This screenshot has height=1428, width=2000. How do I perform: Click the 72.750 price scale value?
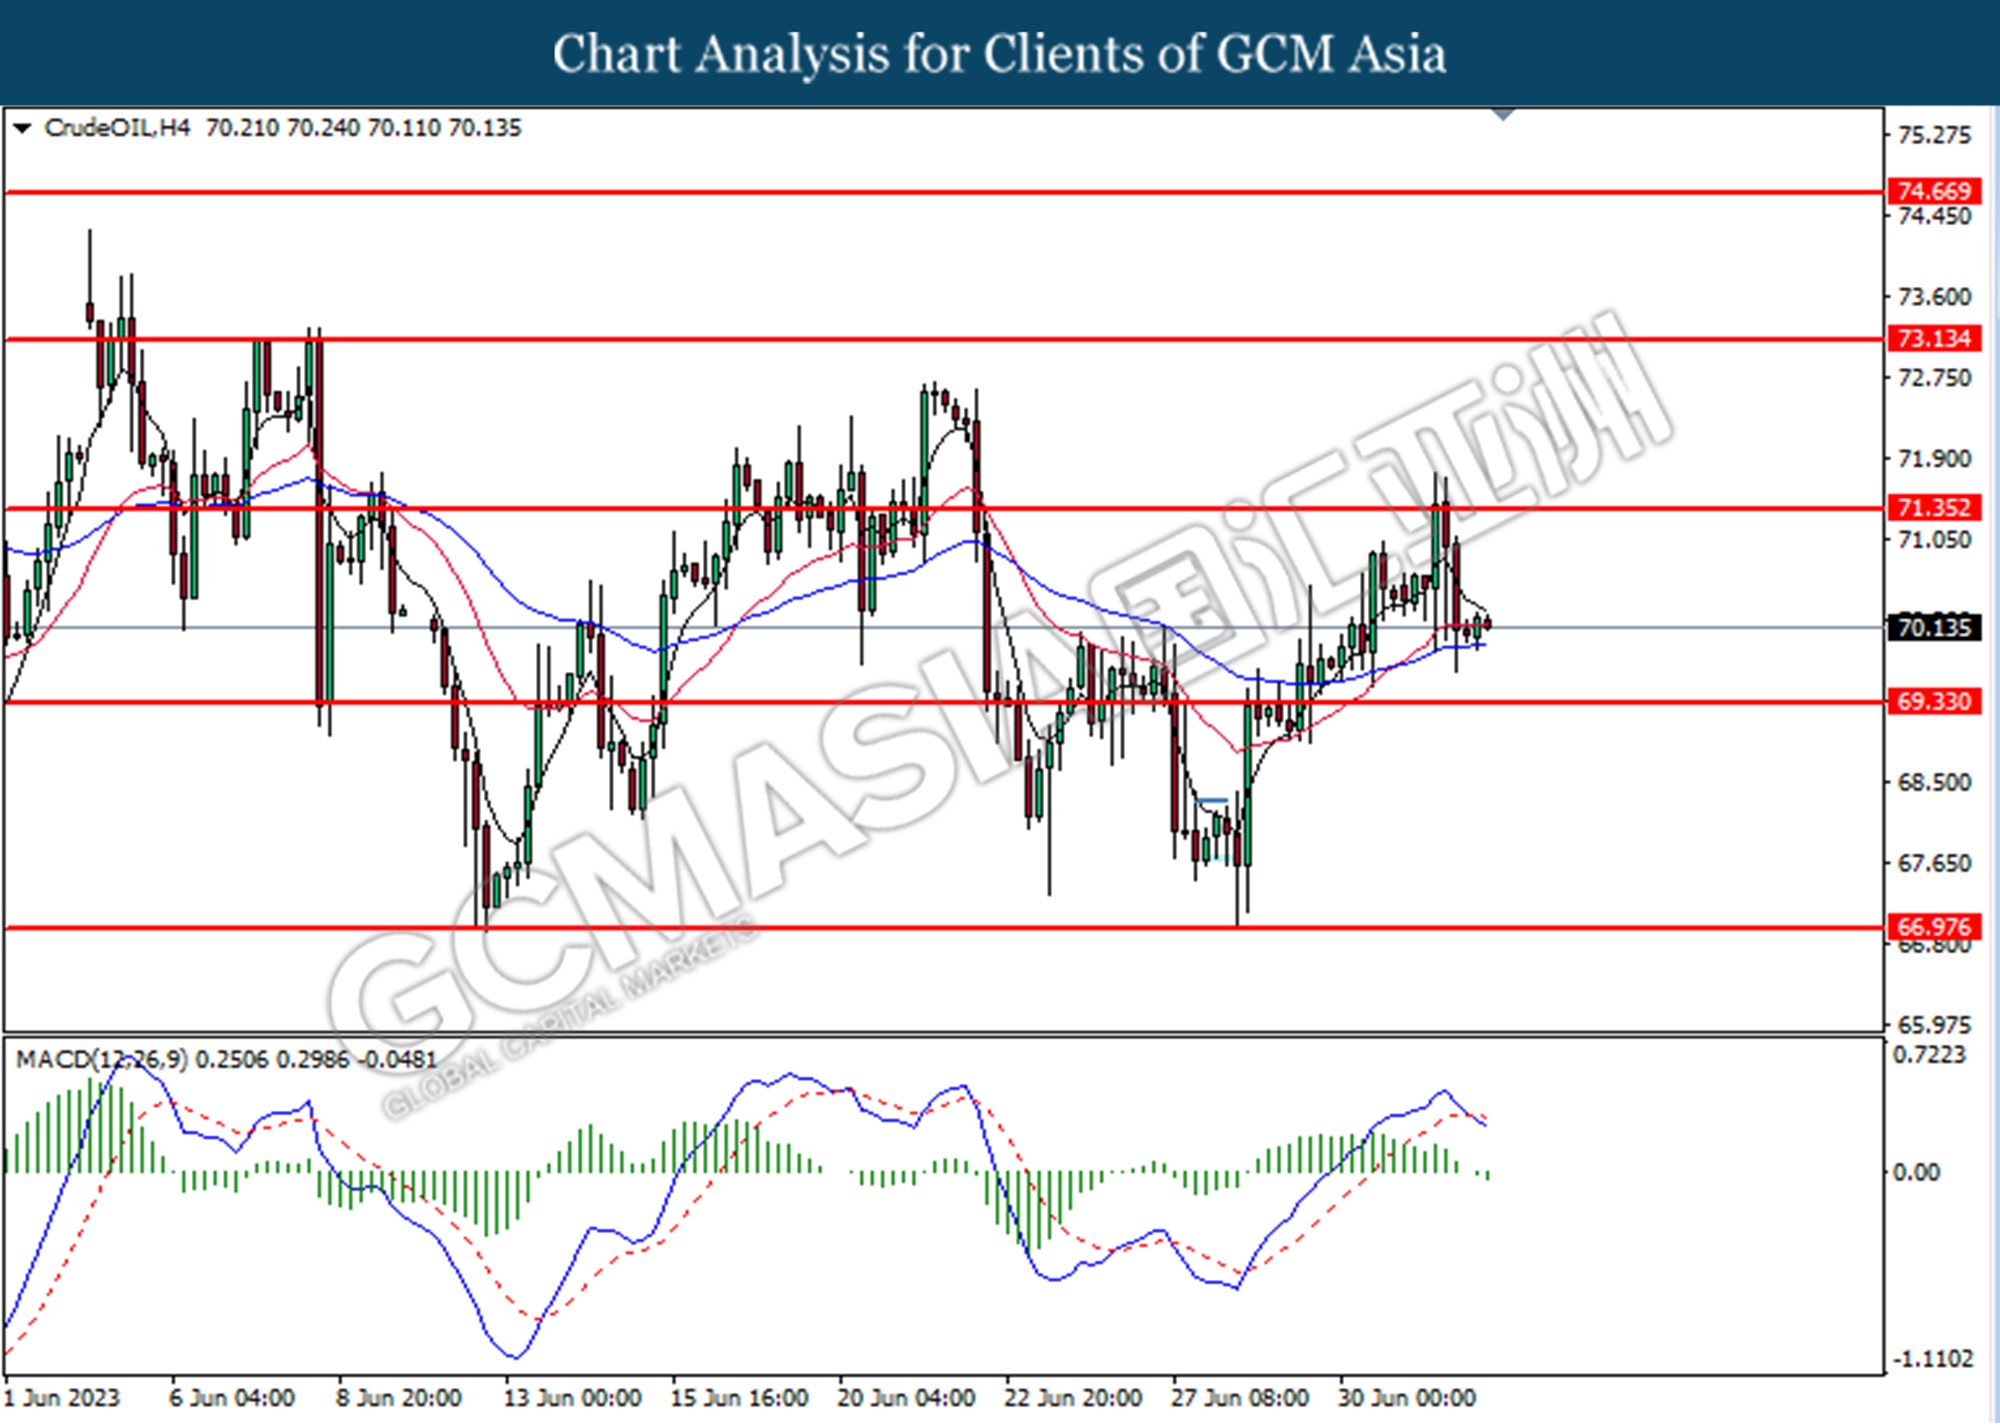1934,378
